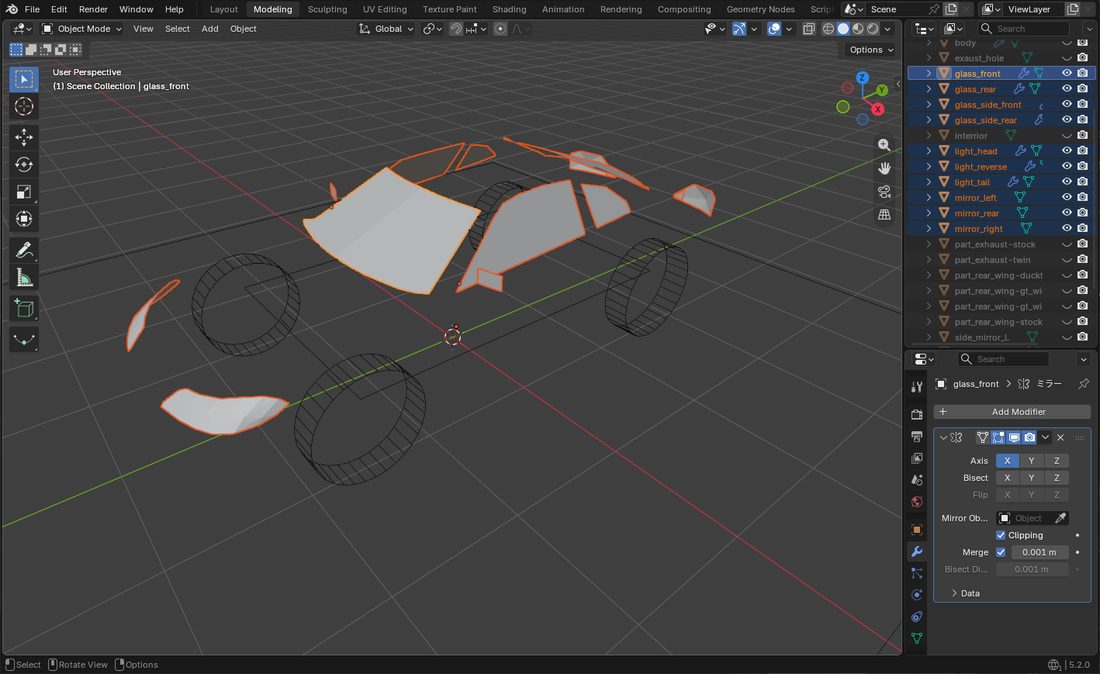The width and height of the screenshot is (1100, 674).
Task: Pick the Measure tool
Action: (24, 278)
